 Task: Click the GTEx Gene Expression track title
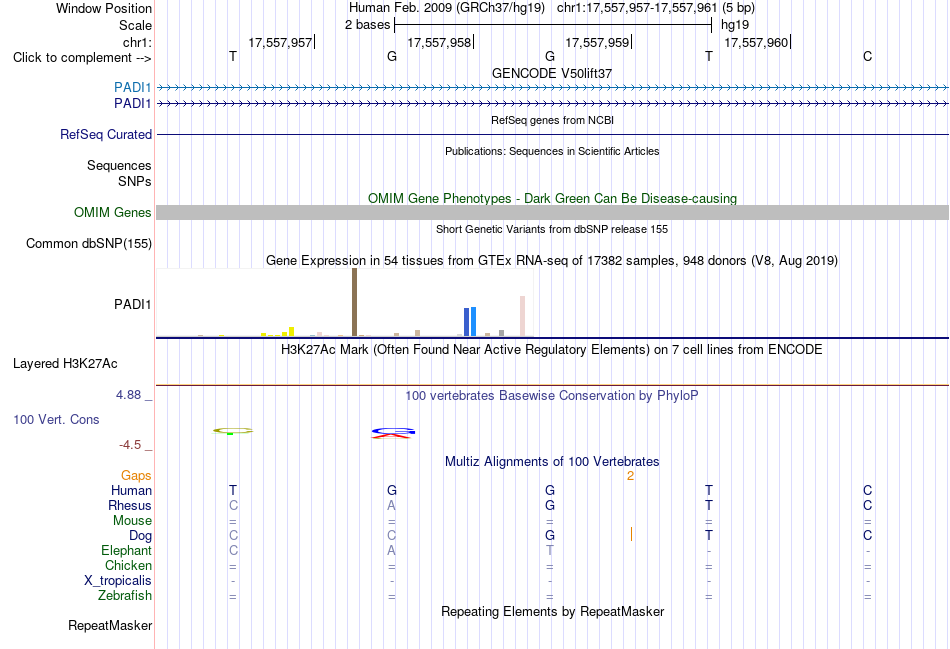click(x=552, y=261)
